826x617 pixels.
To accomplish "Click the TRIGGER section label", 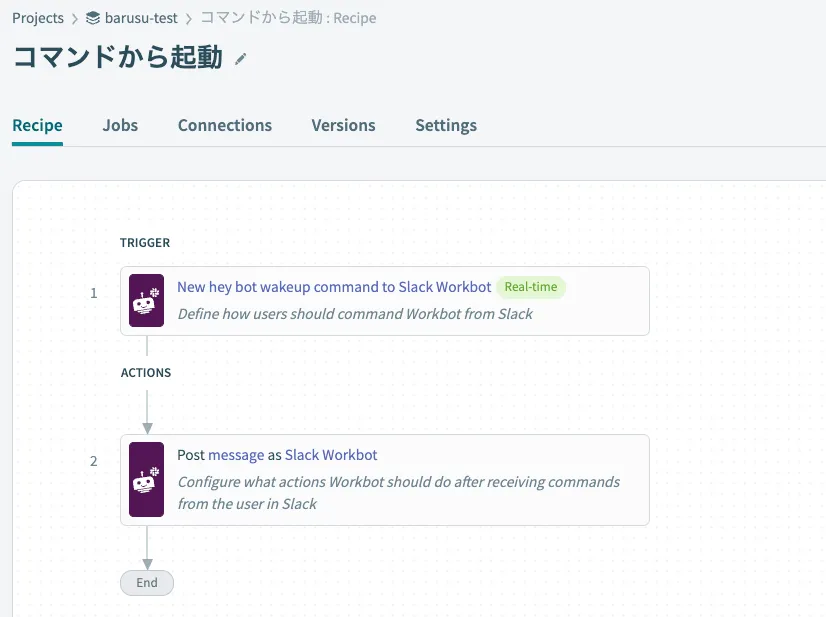I will [145, 243].
